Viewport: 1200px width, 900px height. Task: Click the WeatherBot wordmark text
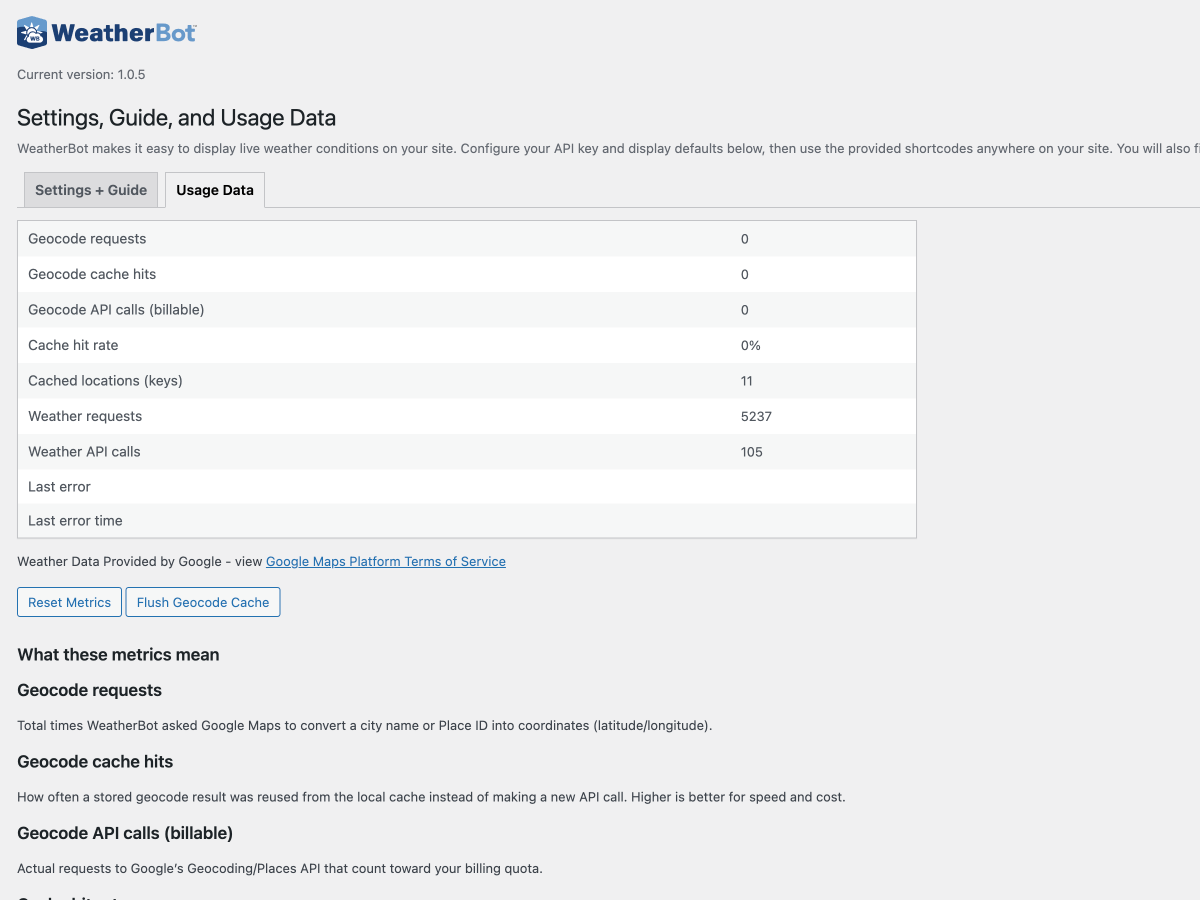123,33
